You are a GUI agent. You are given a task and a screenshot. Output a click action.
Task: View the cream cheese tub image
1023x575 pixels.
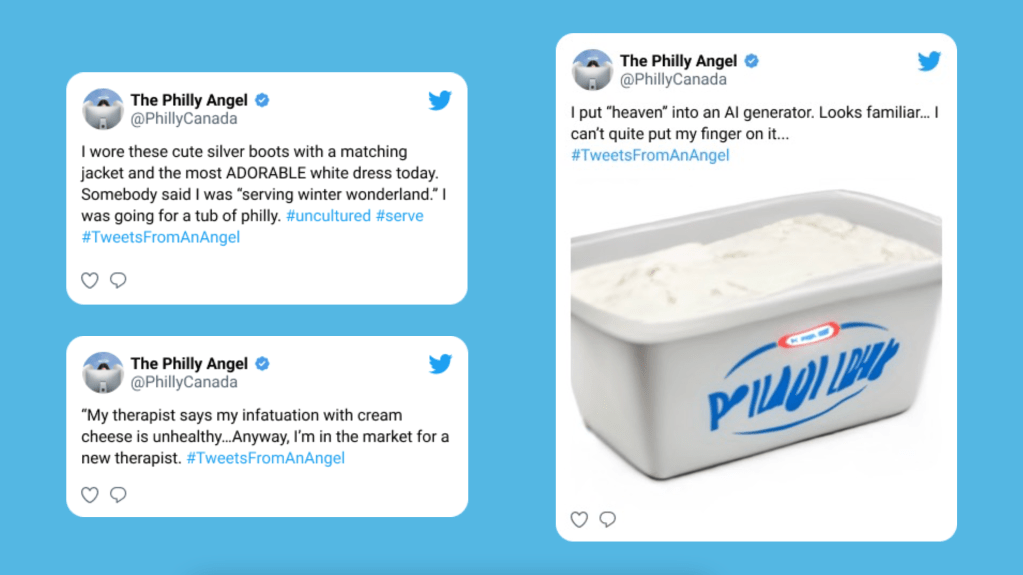pos(756,334)
